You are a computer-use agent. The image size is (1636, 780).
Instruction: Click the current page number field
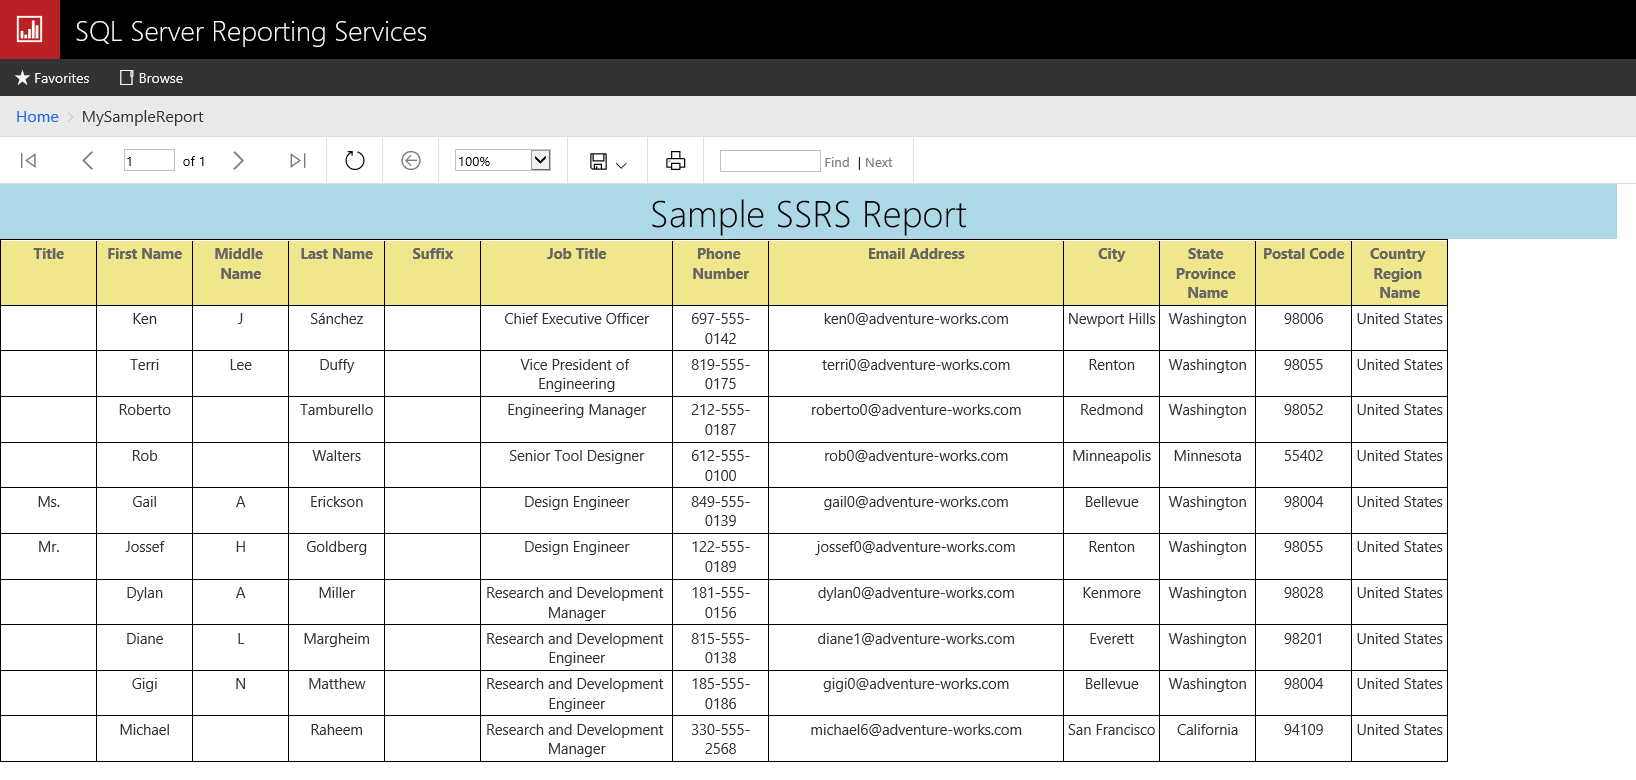[148, 161]
